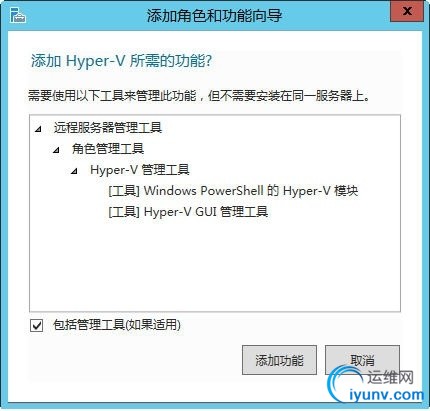Click the wizard icon in the title bar
Image resolution: width=430 pixels, height=411 pixels.
[18, 15]
